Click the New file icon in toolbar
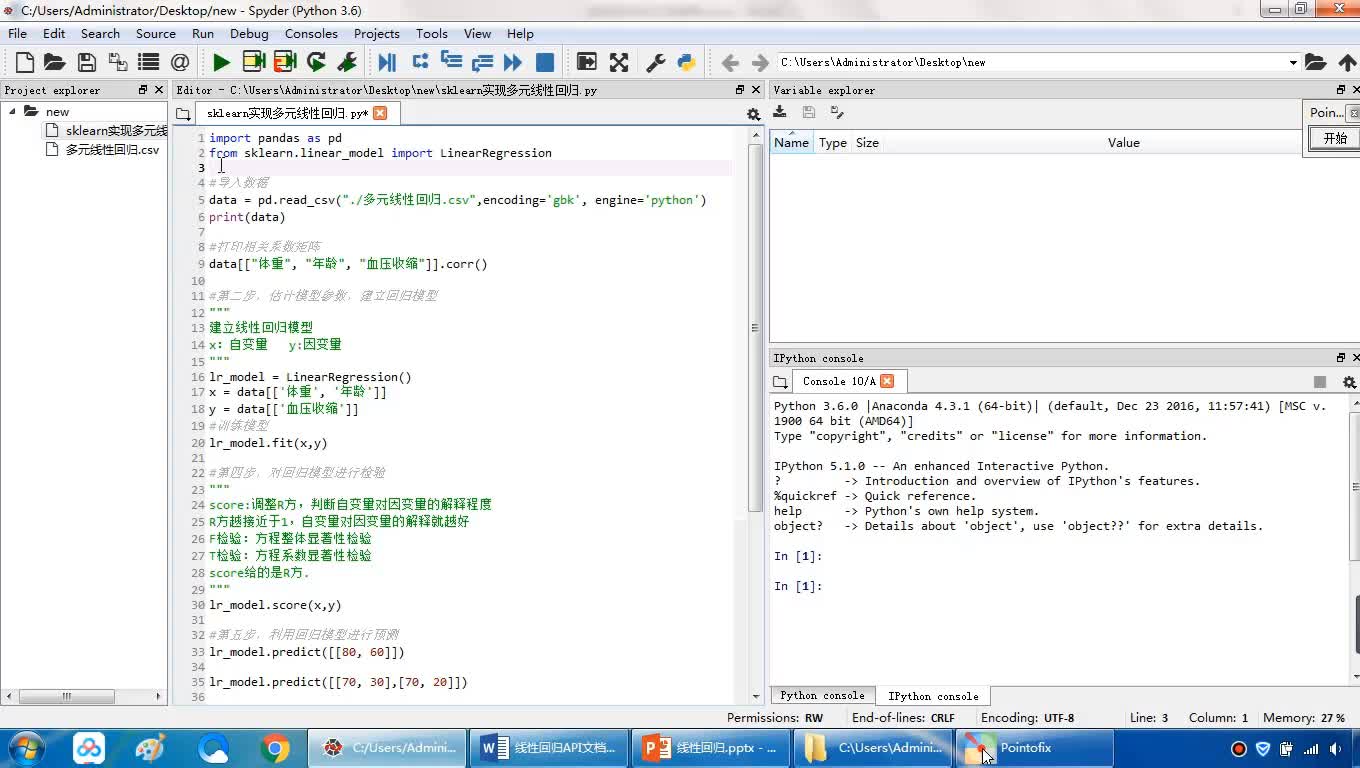 point(25,62)
